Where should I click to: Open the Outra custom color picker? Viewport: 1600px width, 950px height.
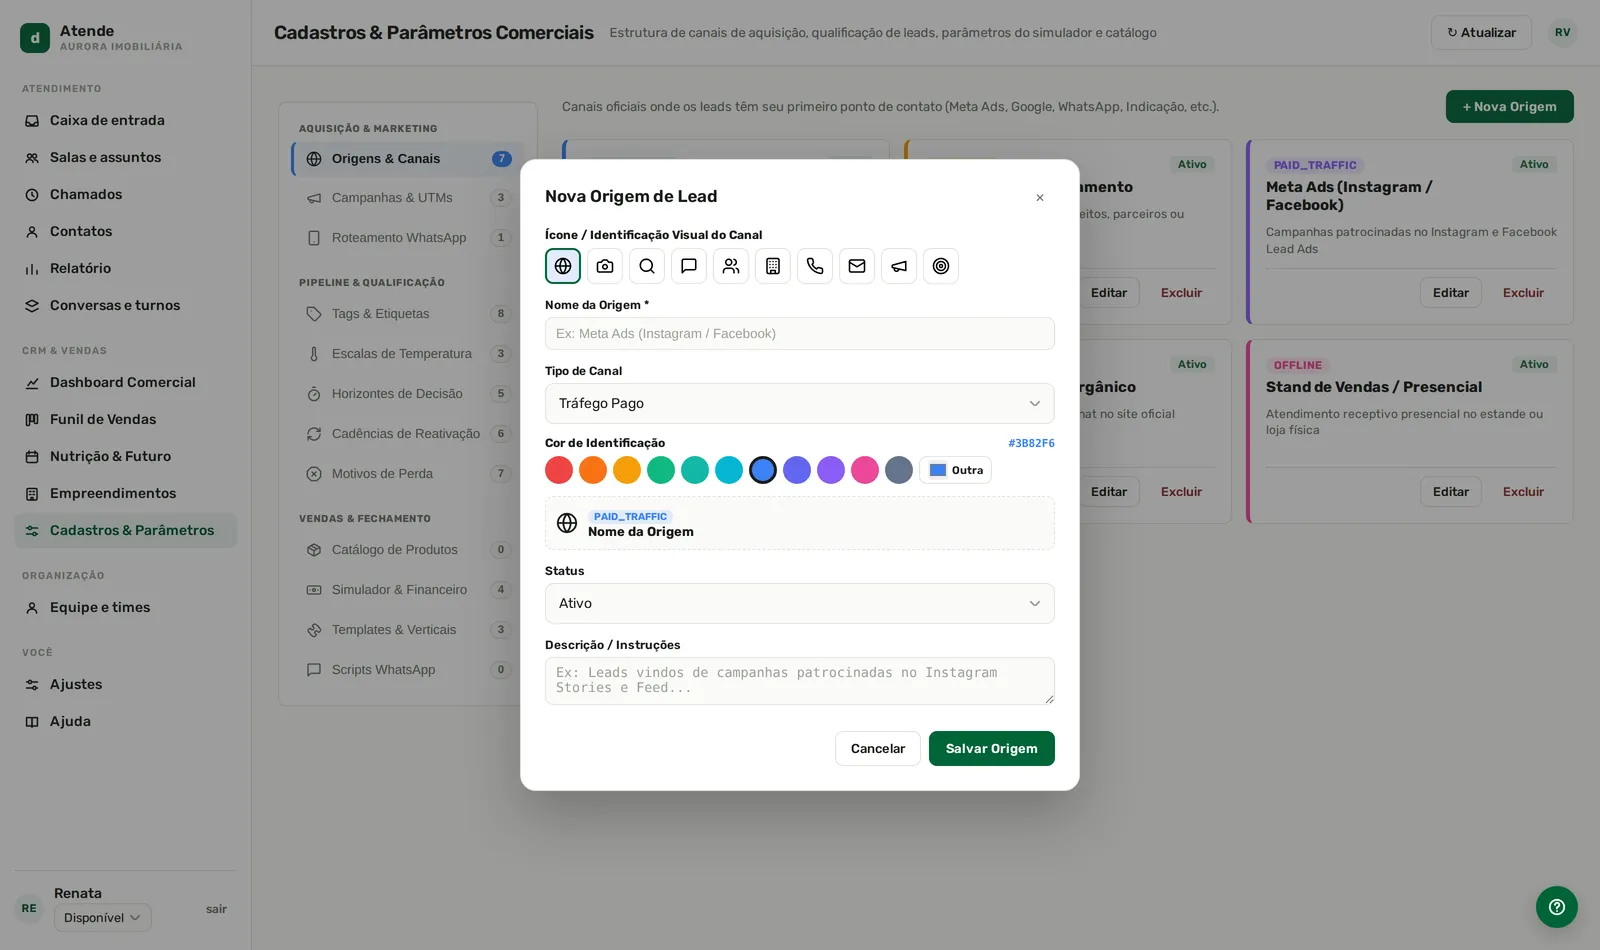(x=956, y=470)
